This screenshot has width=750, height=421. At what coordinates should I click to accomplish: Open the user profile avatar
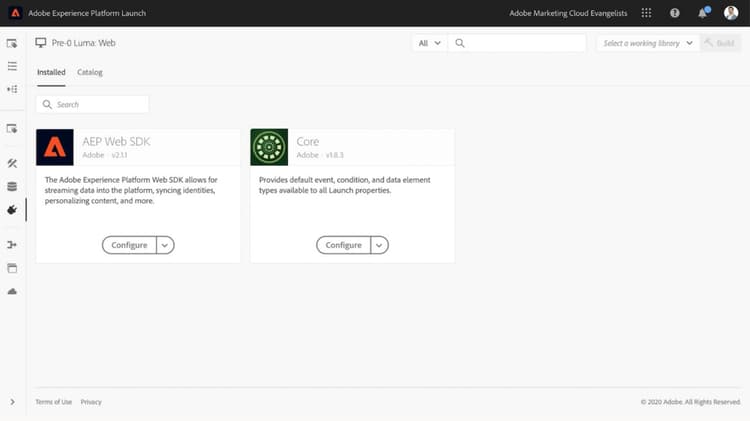730,13
